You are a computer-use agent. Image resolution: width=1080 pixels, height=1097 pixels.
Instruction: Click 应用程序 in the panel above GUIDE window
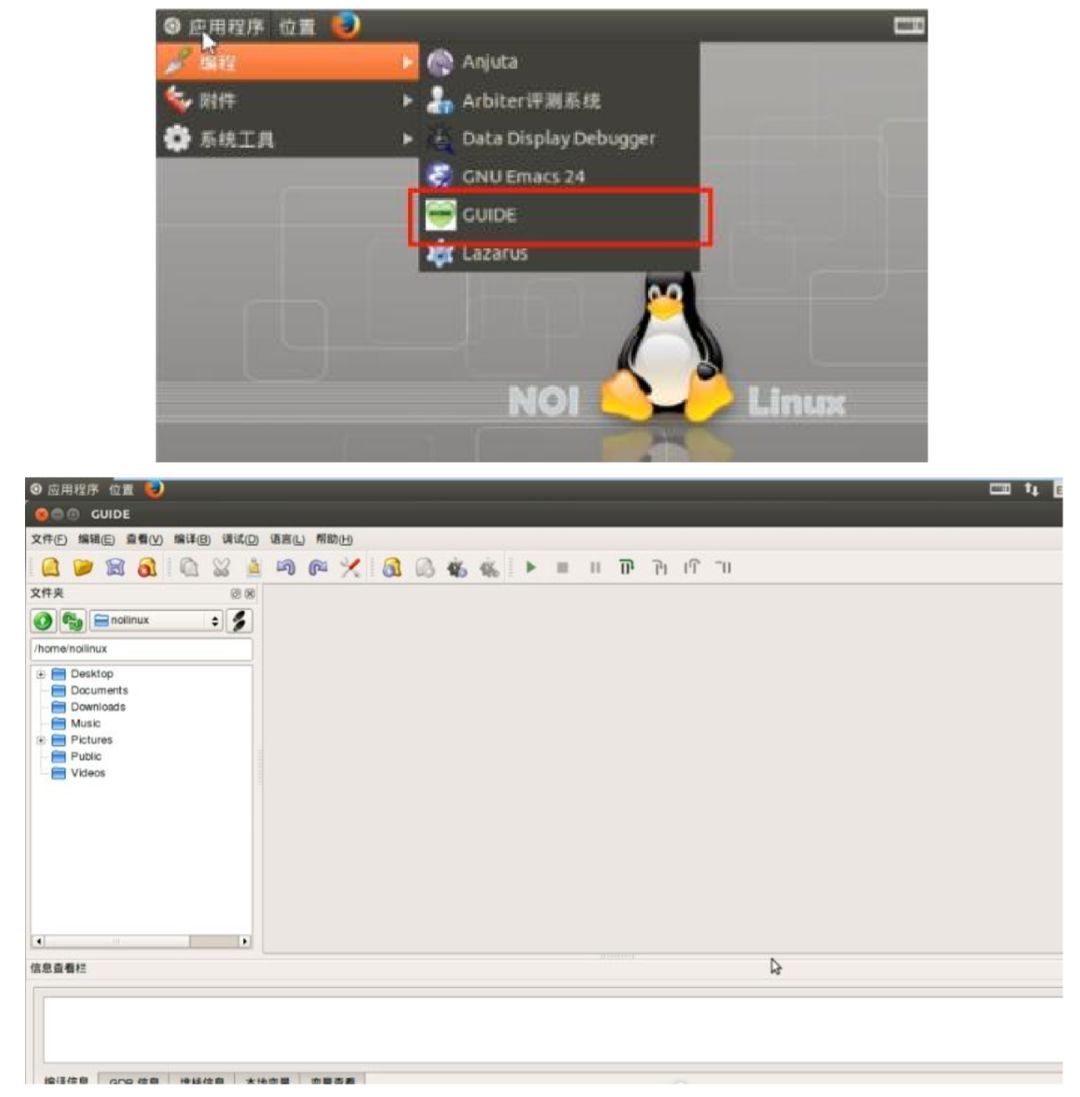73,490
